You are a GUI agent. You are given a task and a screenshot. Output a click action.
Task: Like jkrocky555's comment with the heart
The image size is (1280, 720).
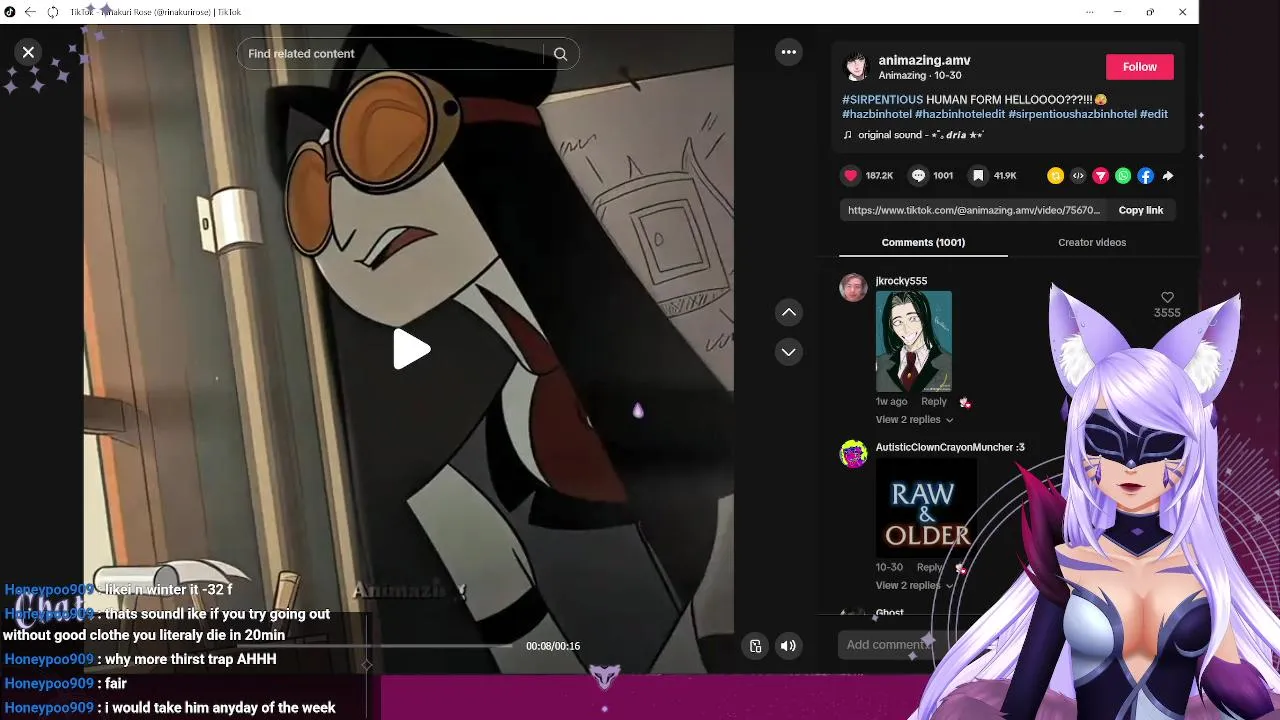1167,298
